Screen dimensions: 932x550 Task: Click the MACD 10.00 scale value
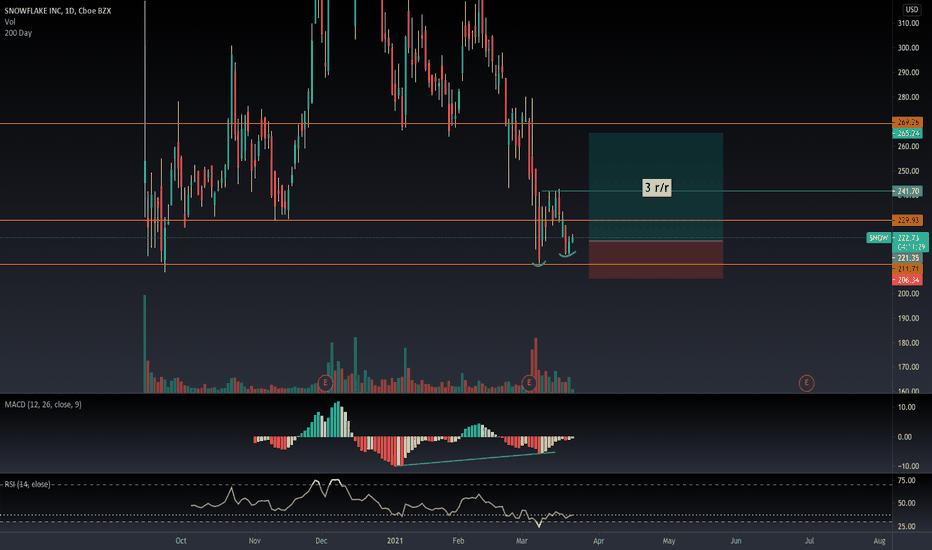coord(906,407)
